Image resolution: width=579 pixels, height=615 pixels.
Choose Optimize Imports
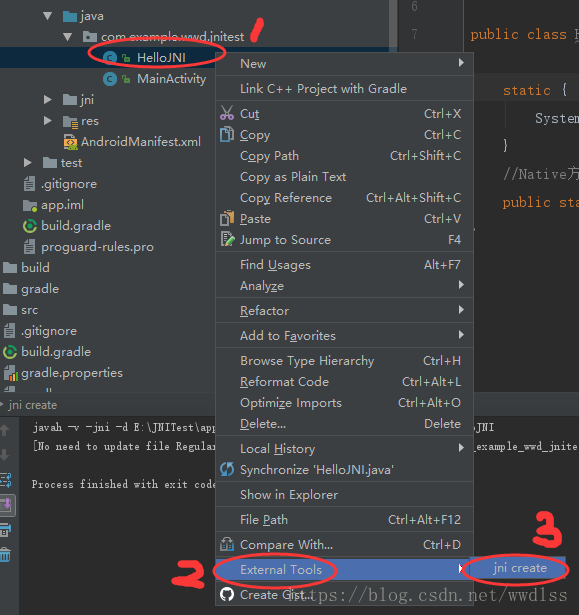coord(344,402)
